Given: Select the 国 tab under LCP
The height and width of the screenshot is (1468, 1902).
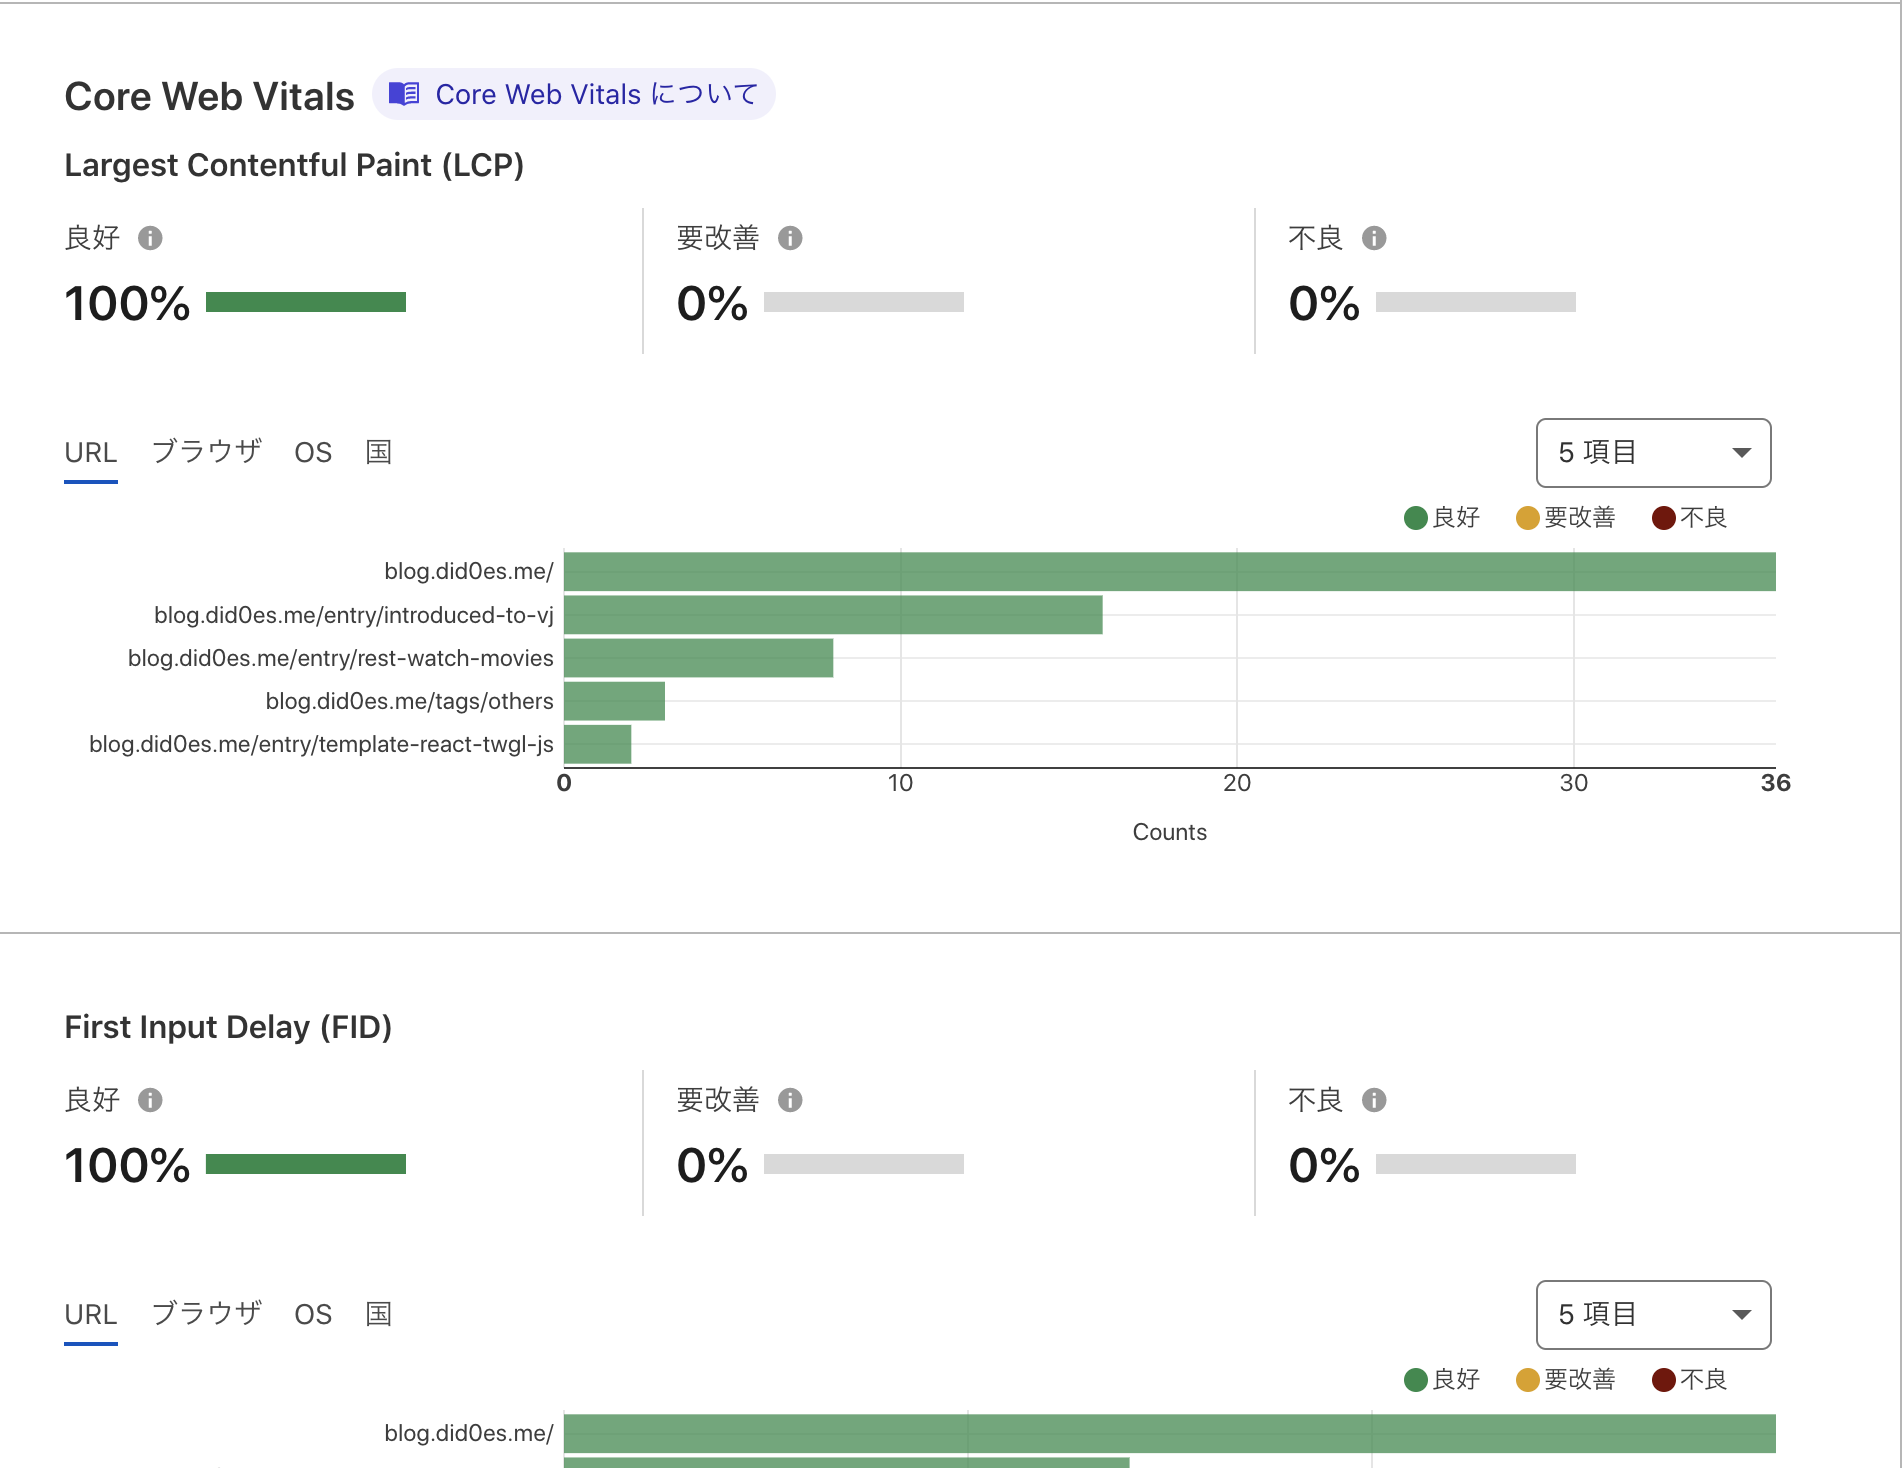Looking at the screenshot, I should coord(377,452).
